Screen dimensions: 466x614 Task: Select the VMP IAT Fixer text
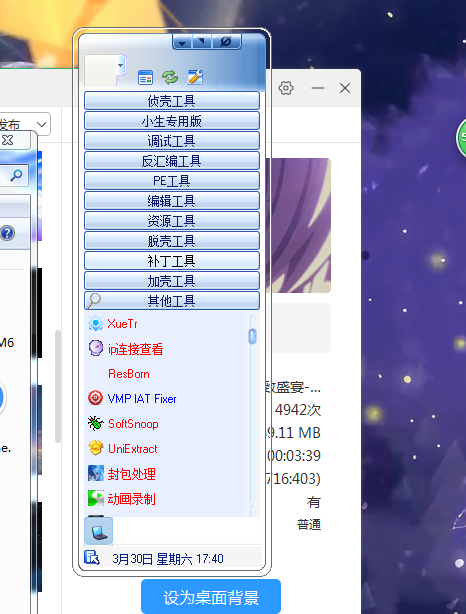142,399
